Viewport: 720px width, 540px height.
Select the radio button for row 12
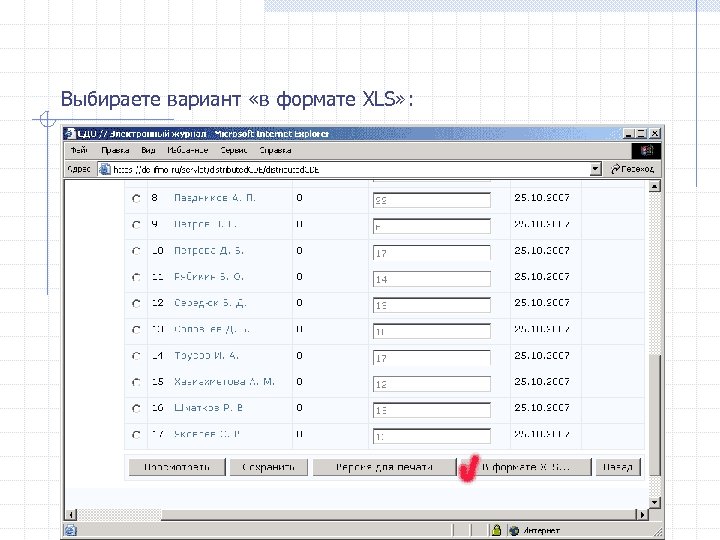click(136, 303)
